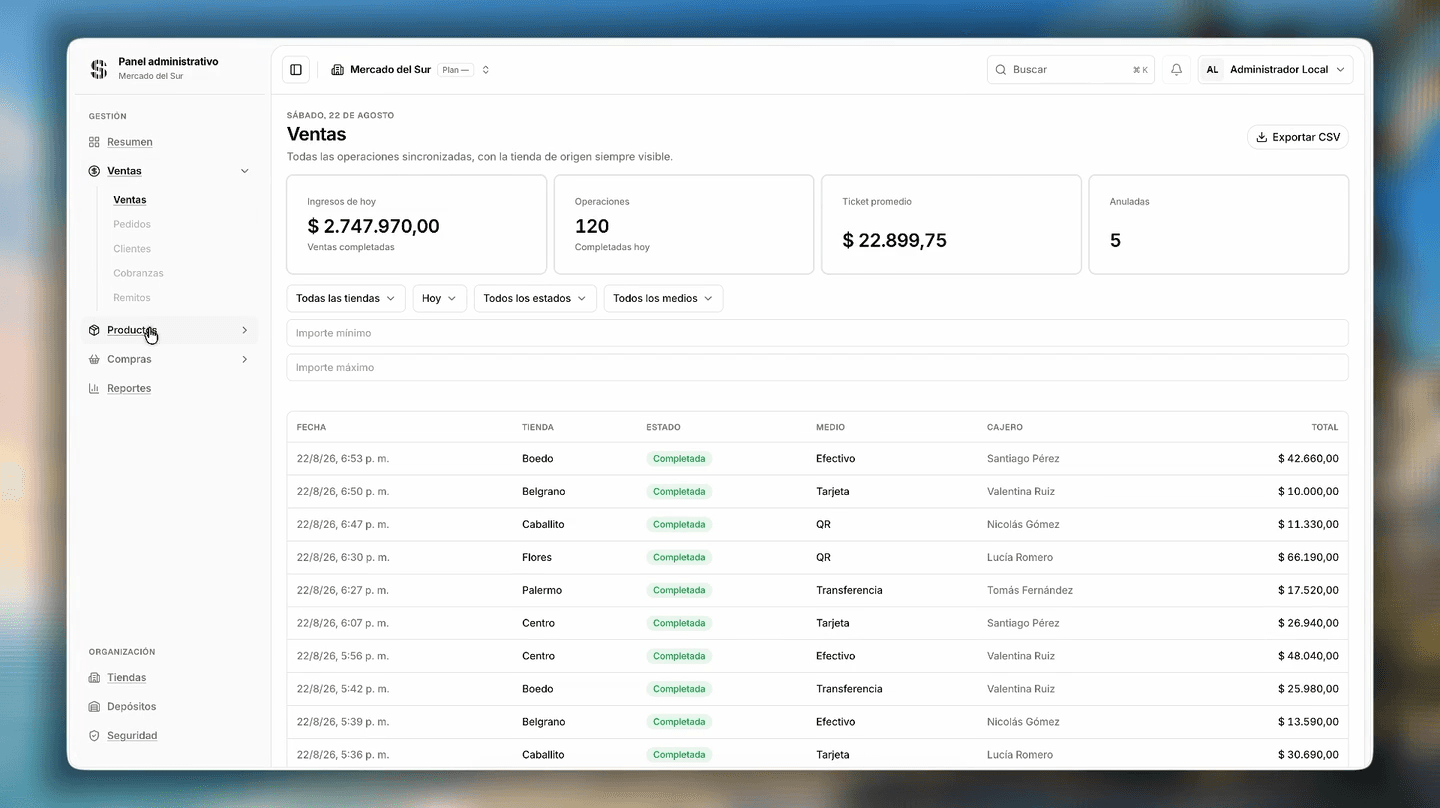Open the Mercado del Sur organization switcher

coord(411,70)
